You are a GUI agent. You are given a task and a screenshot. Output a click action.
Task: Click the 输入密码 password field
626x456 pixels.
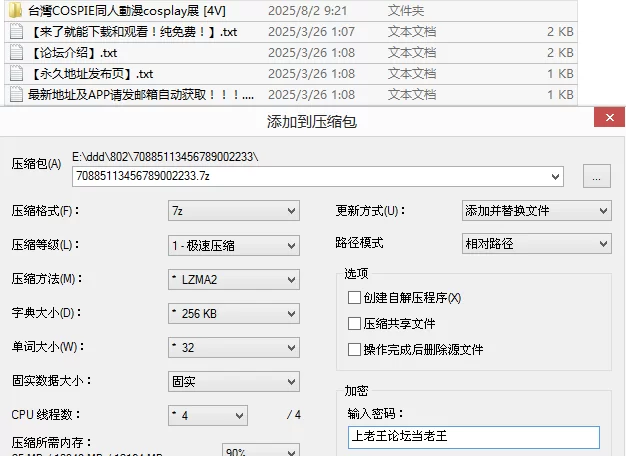pos(474,437)
